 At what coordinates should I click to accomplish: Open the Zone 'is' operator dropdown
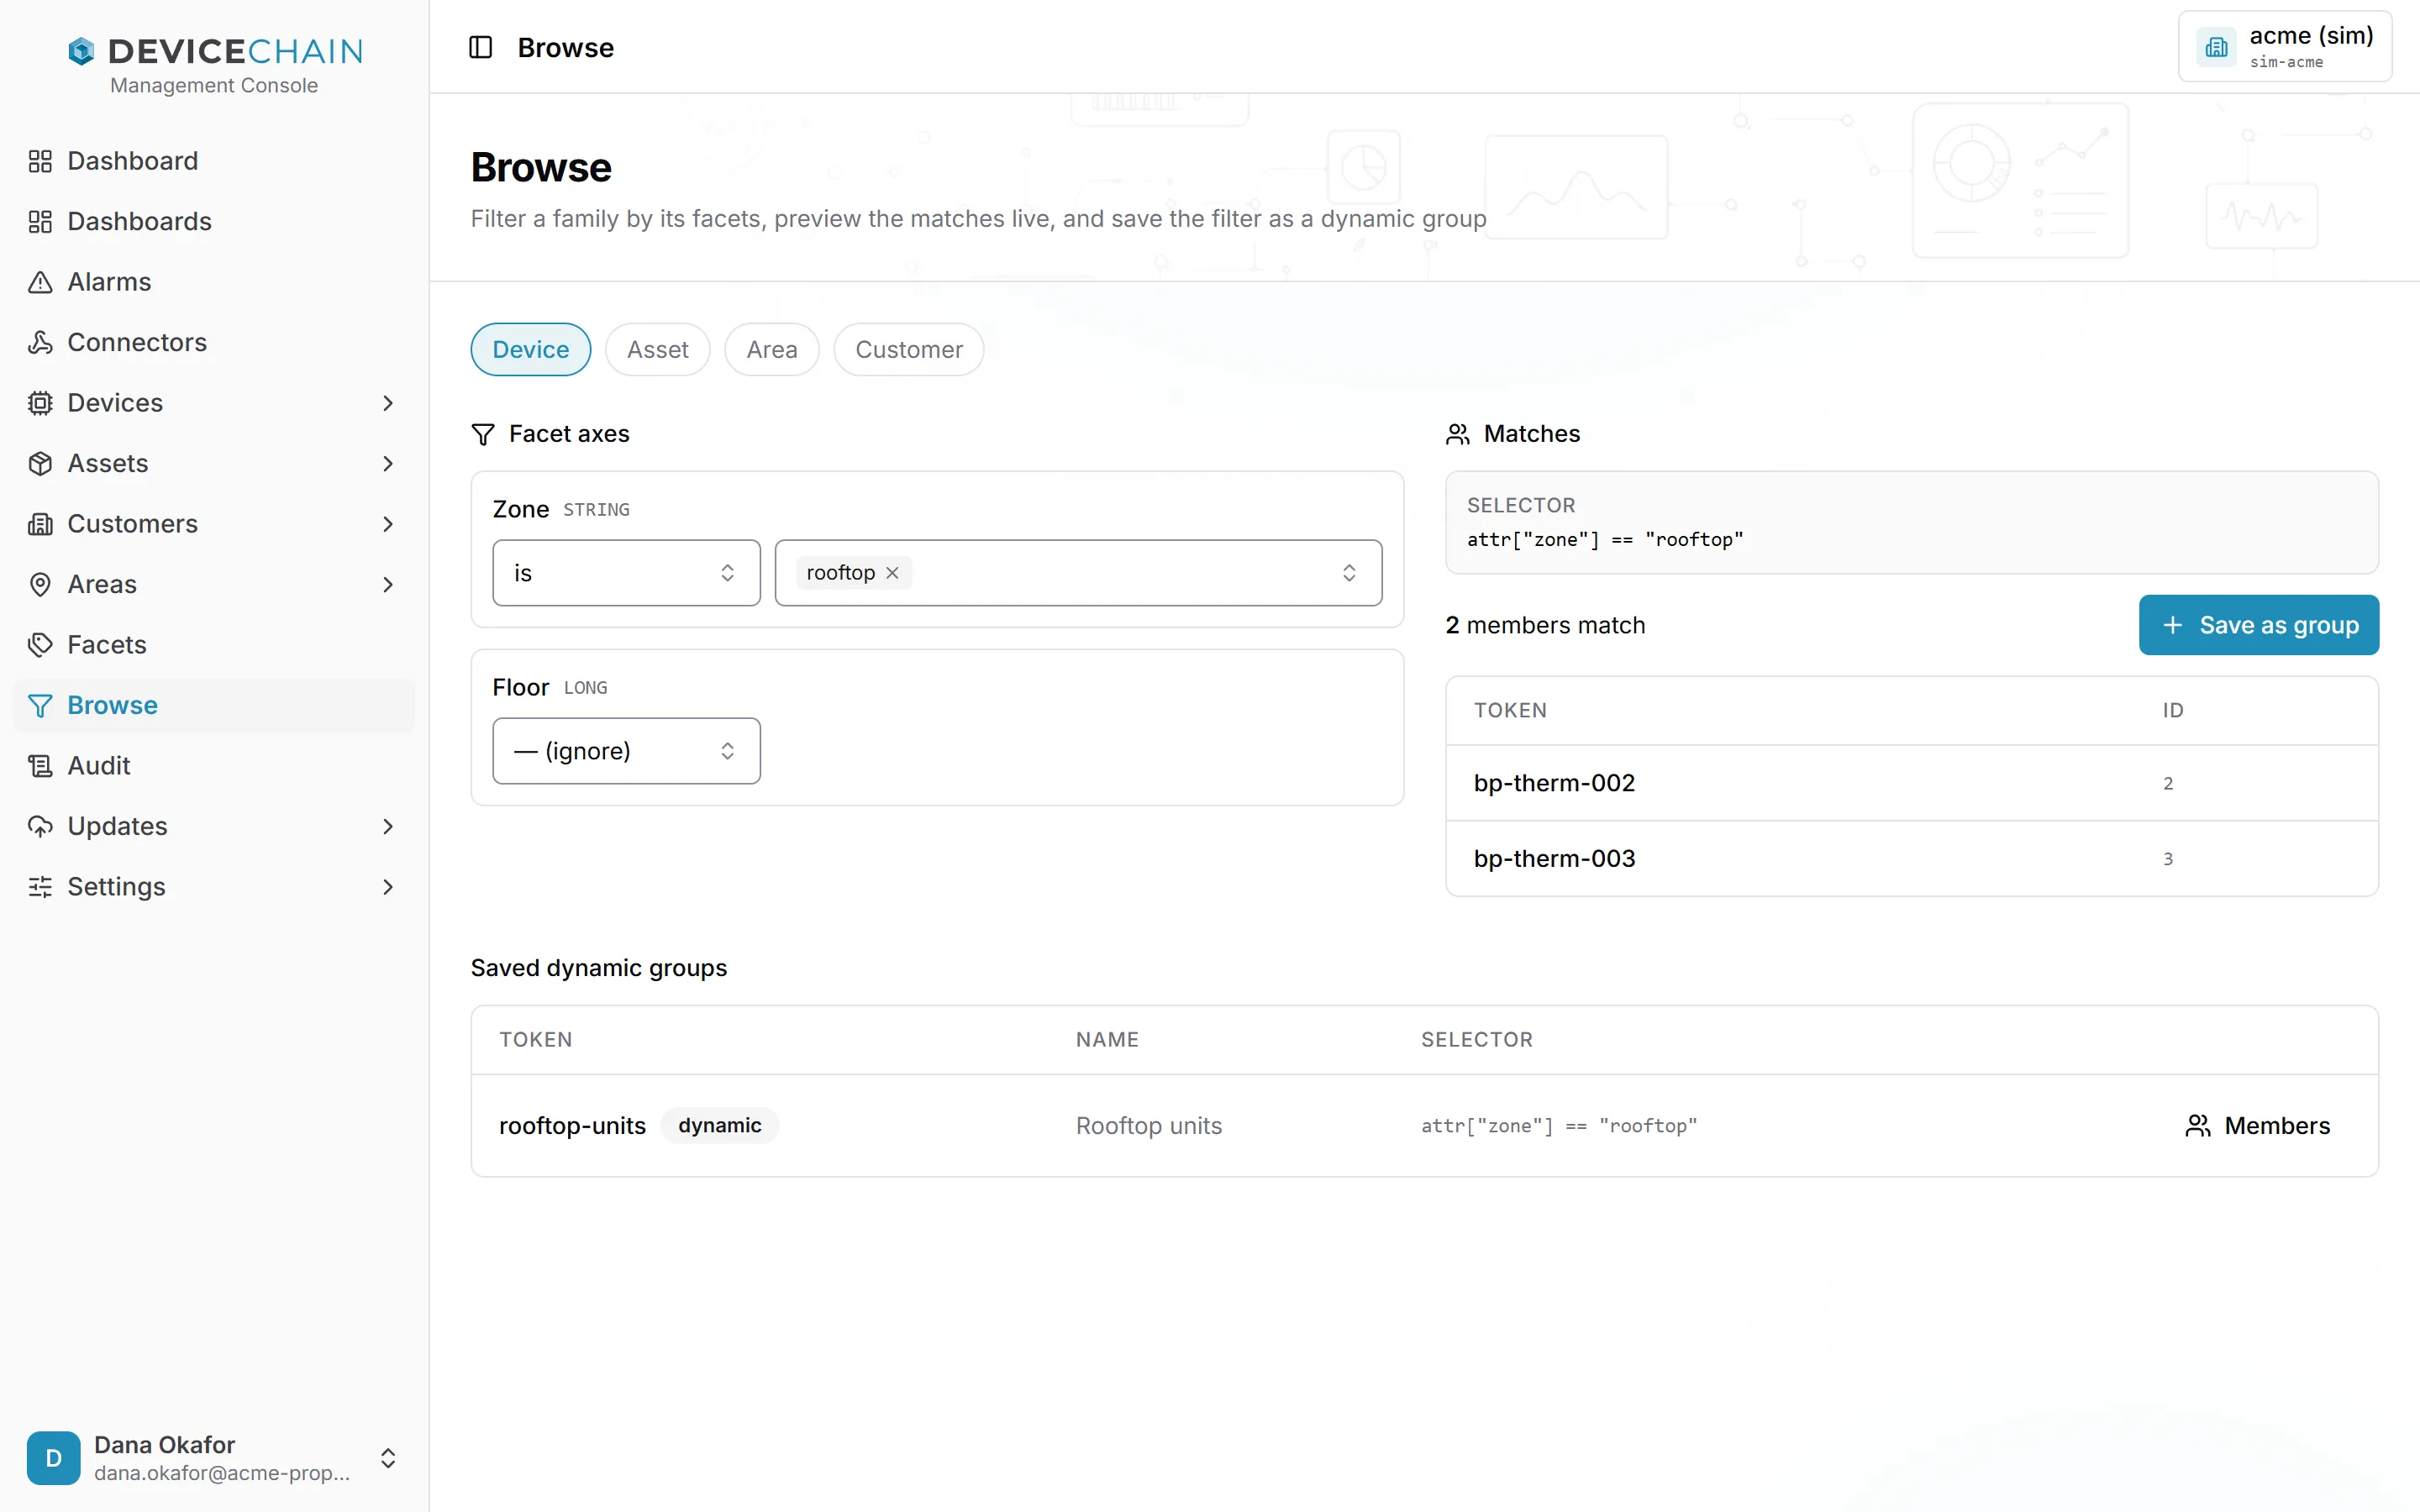pyautogui.click(x=626, y=573)
